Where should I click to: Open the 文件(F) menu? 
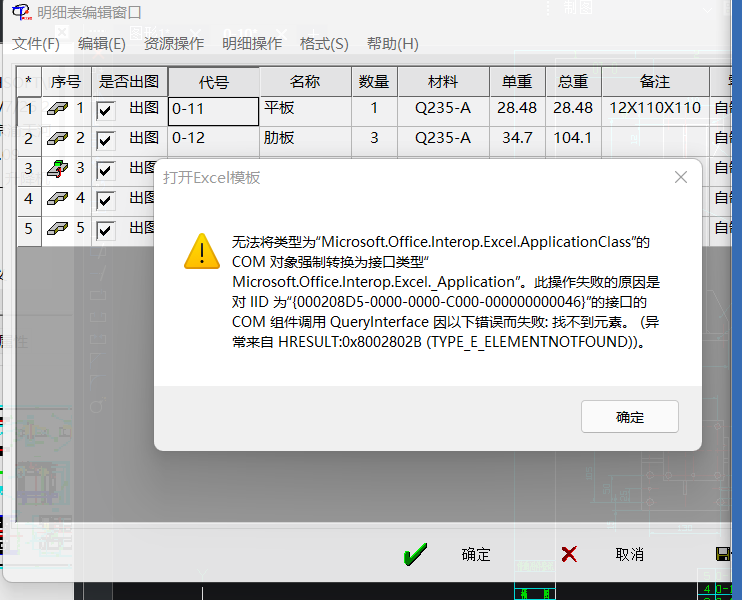point(36,44)
